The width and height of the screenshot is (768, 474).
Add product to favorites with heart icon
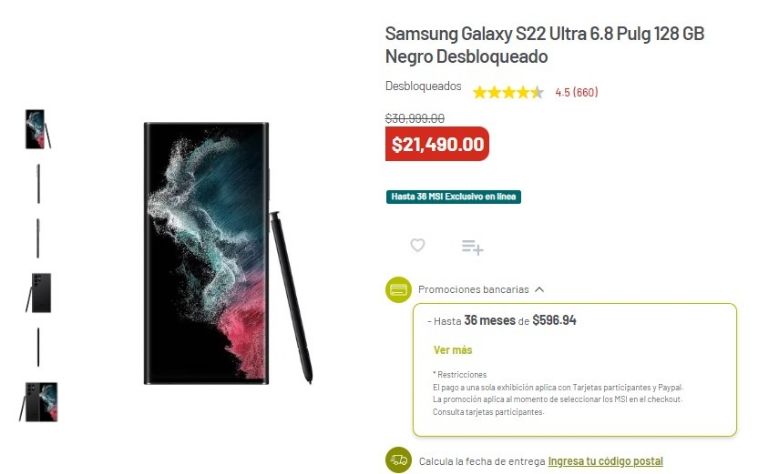point(417,244)
